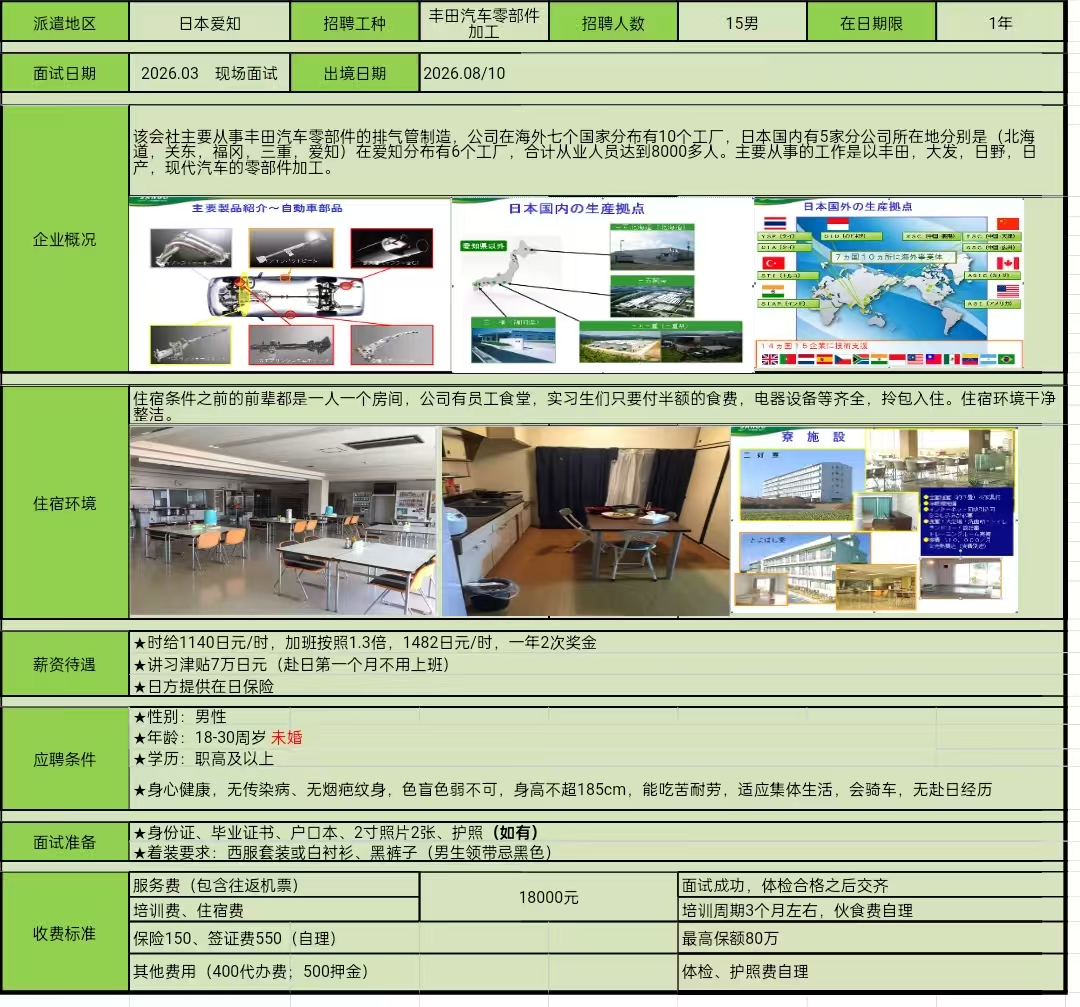Select the 派遣地区 header cell
The image size is (1080, 1007).
pos(65,23)
